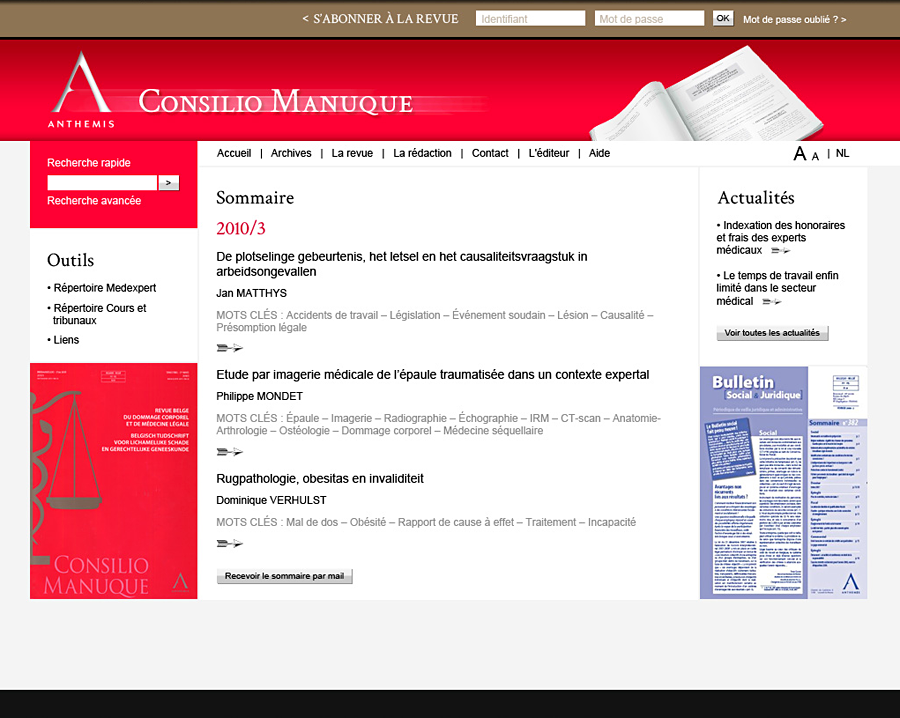The image size is (900, 718).
Task: Click the Sommaire heading
Action: 255,198
